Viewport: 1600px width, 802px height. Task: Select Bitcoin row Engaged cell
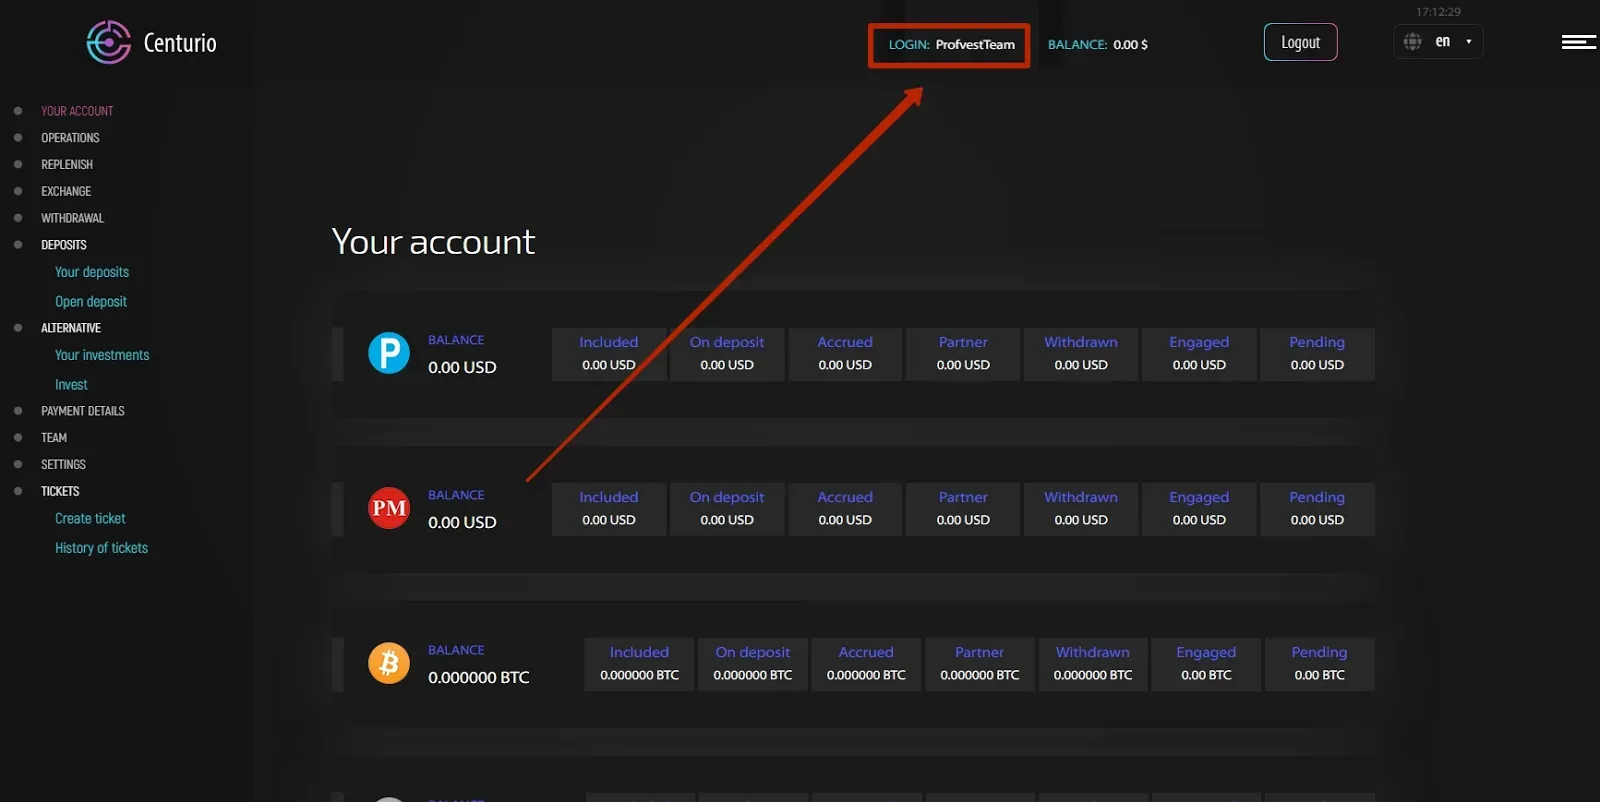pyautogui.click(x=1206, y=664)
